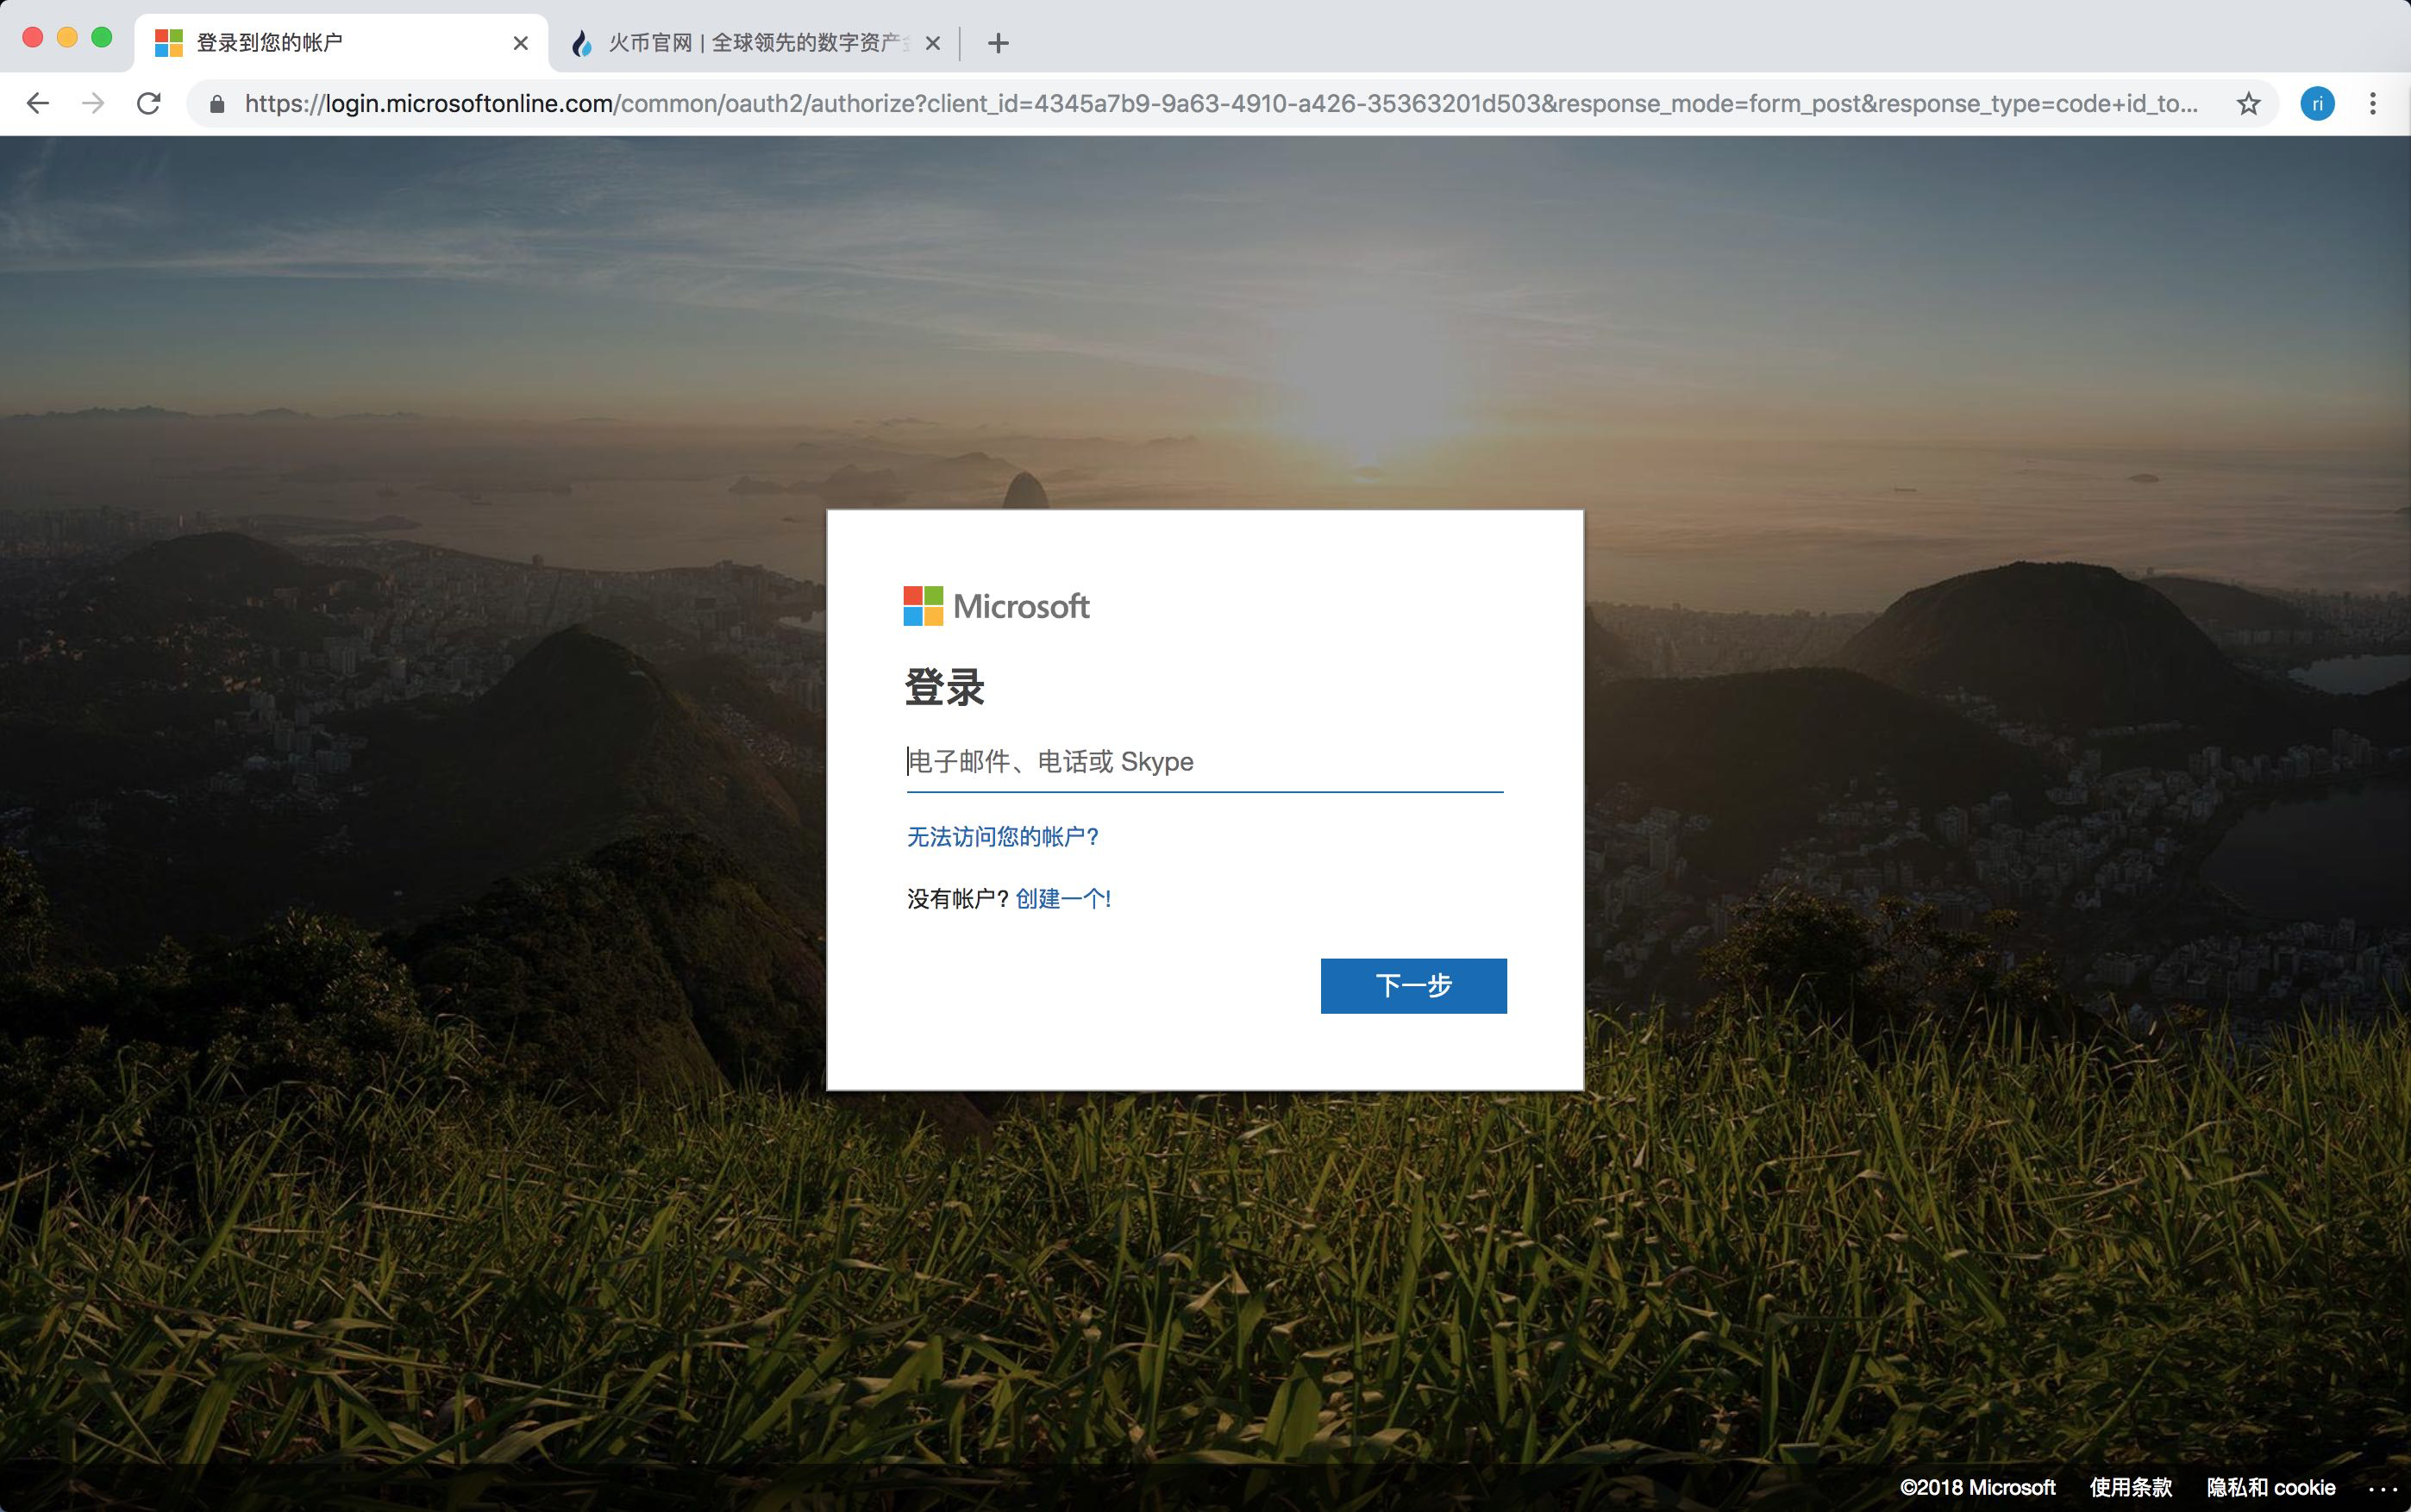Expand the footer ellipsis more options
2411x1512 pixels.
tap(2383, 1489)
